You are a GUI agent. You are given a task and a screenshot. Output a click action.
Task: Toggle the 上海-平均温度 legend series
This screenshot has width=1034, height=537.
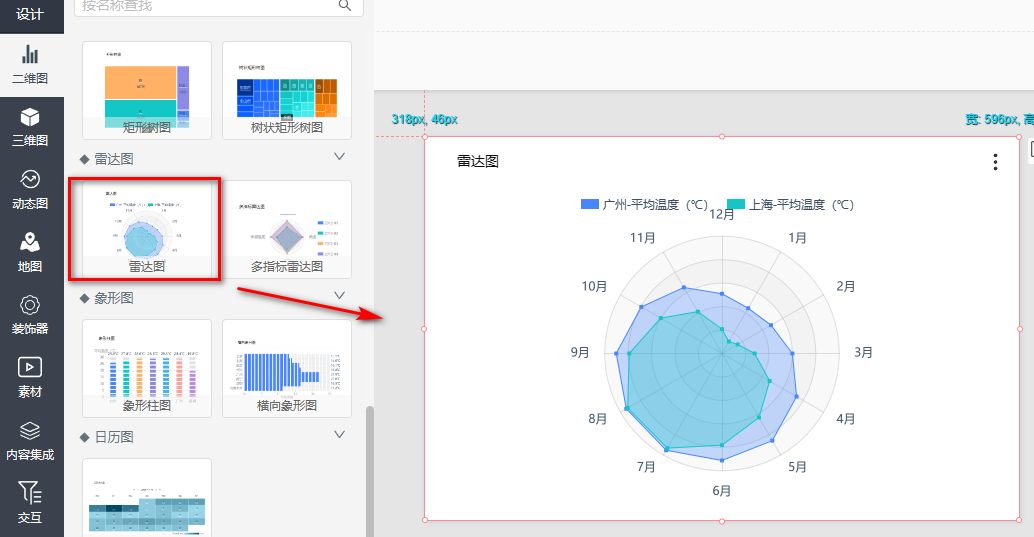790,204
